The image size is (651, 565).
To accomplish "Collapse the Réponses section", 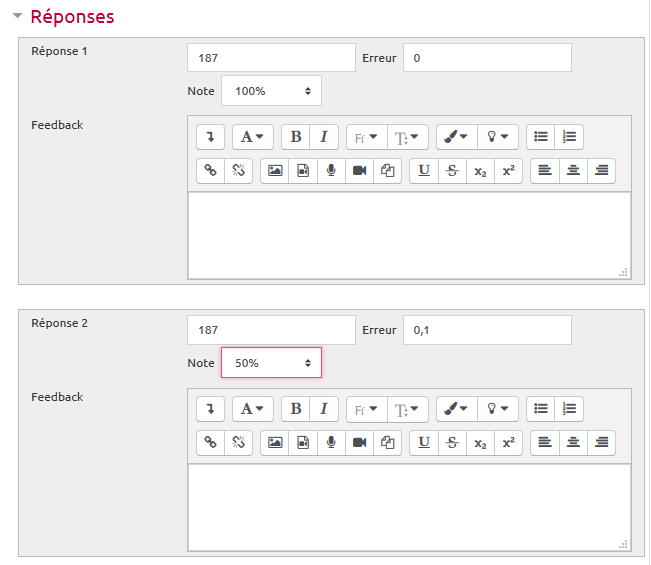I will pyautogui.click(x=17, y=17).
